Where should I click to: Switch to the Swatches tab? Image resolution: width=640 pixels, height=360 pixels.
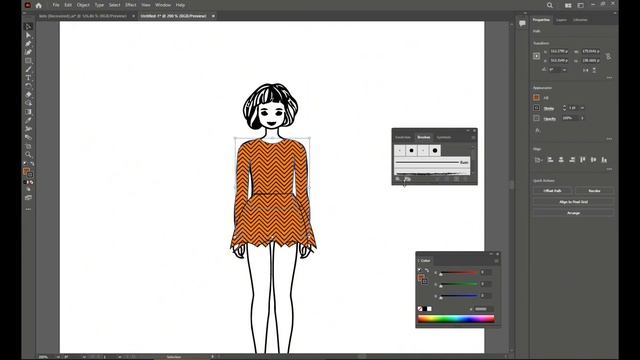pyautogui.click(x=403, y=138)
